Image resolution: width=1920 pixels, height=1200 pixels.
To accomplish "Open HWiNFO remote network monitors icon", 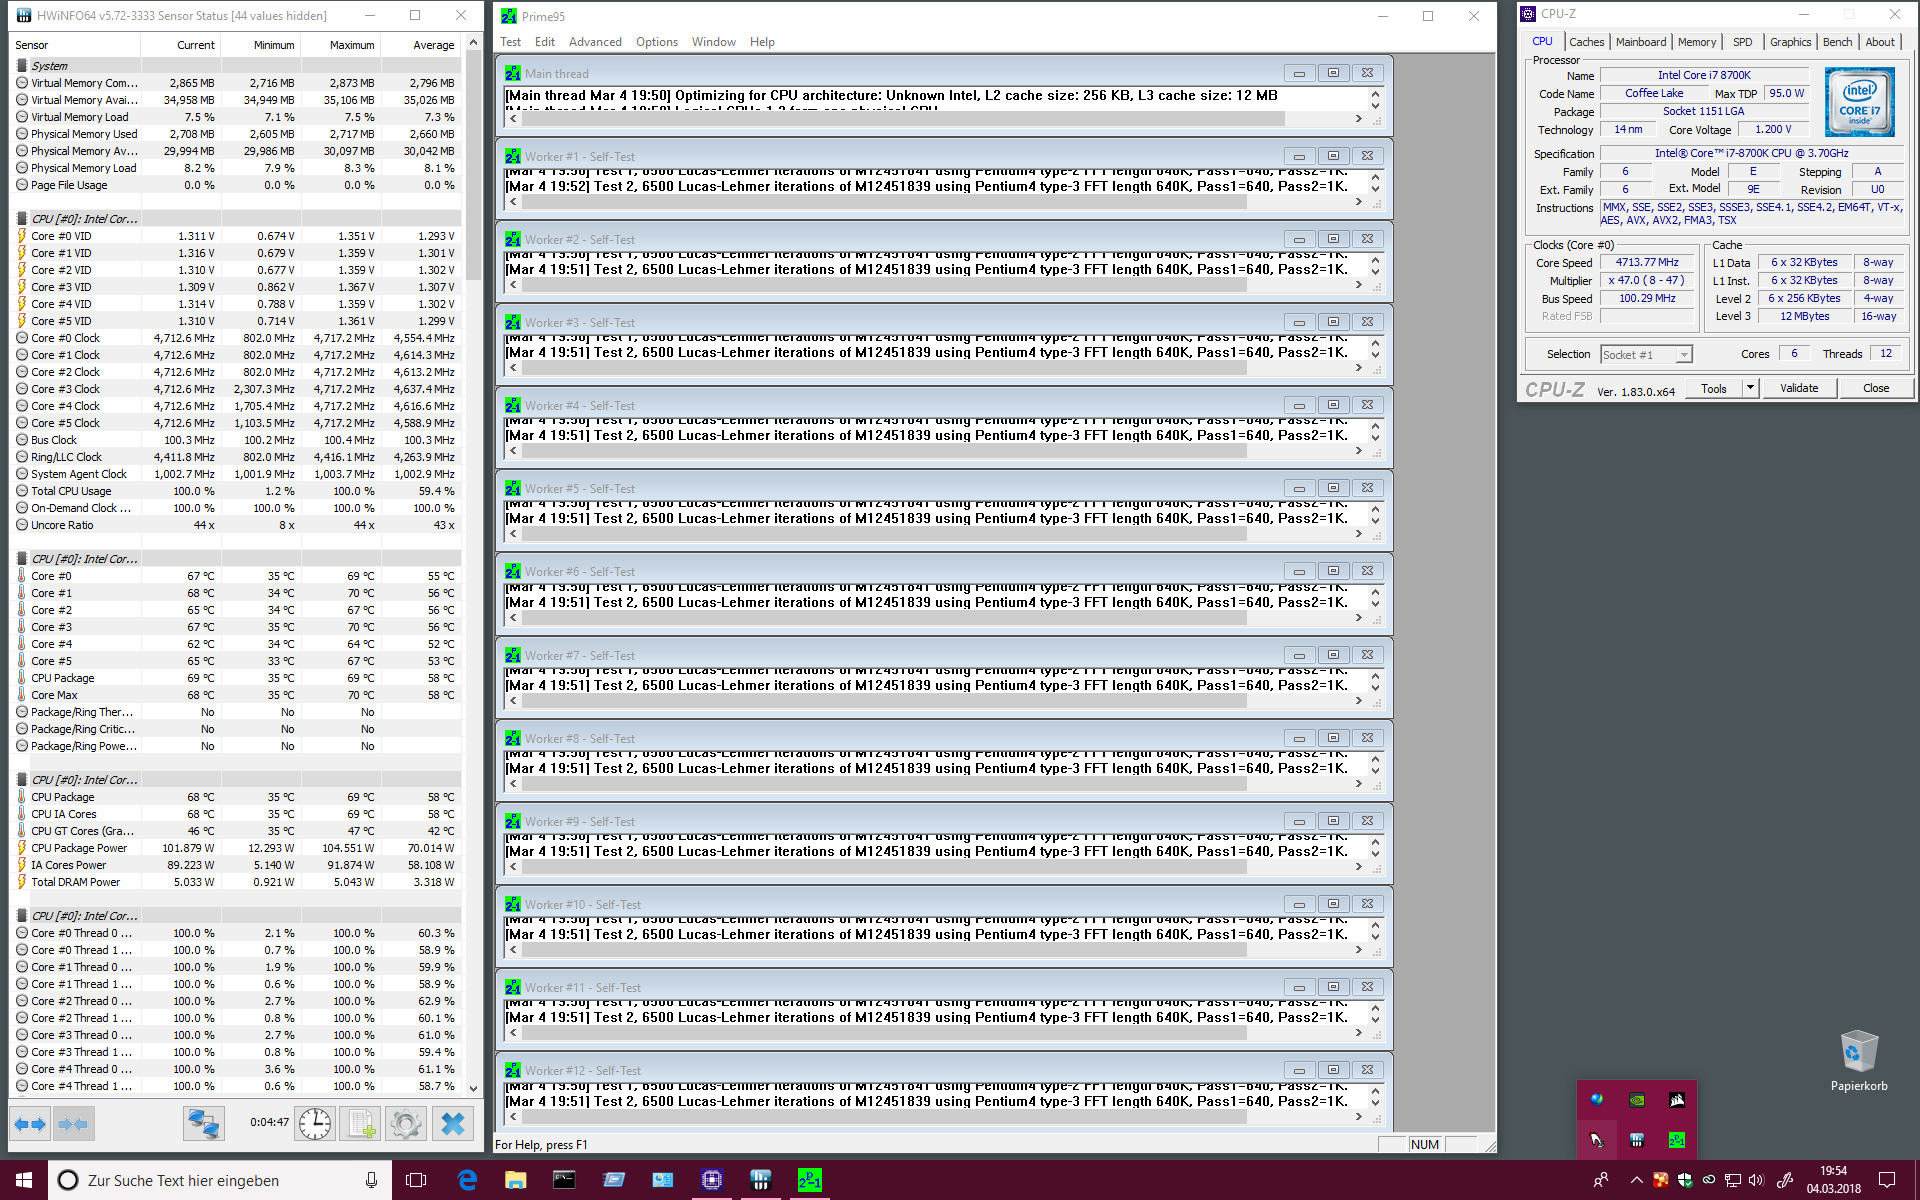I will tap(203, 1124).
